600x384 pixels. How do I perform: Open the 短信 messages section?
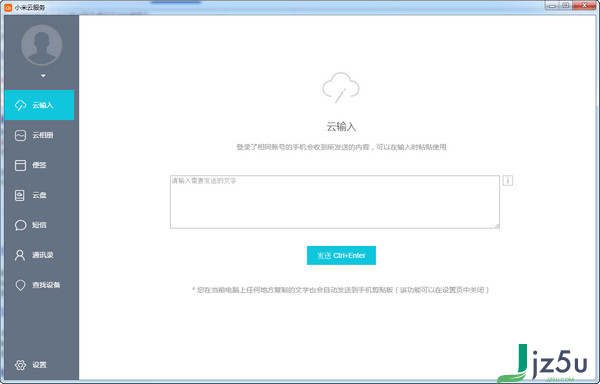pyautogui.click(x=39, y=225)
